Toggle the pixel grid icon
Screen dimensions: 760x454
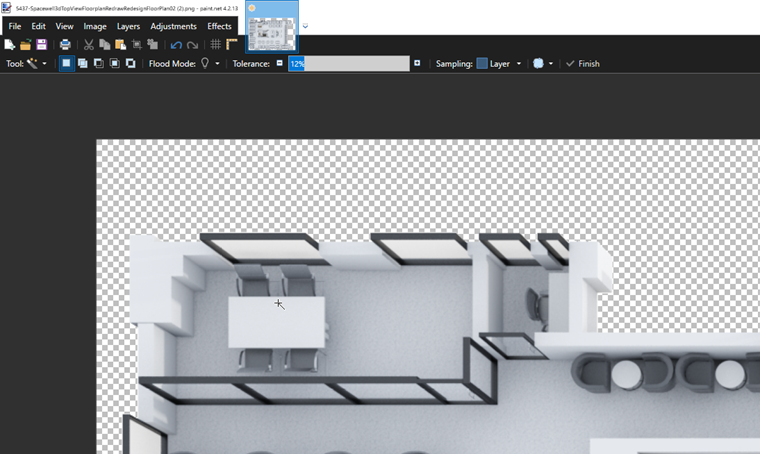(216, 45)
